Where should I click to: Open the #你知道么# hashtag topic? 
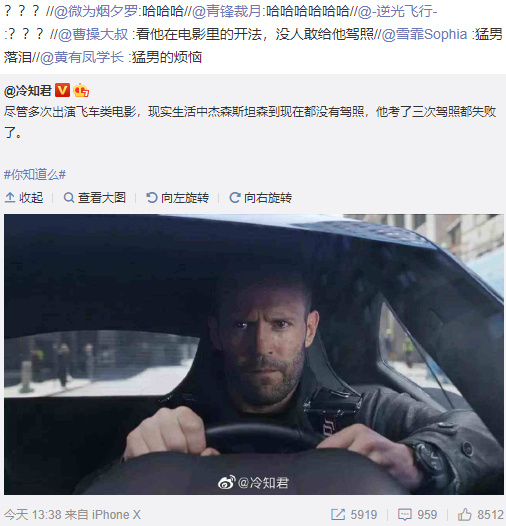pos(35,174)
